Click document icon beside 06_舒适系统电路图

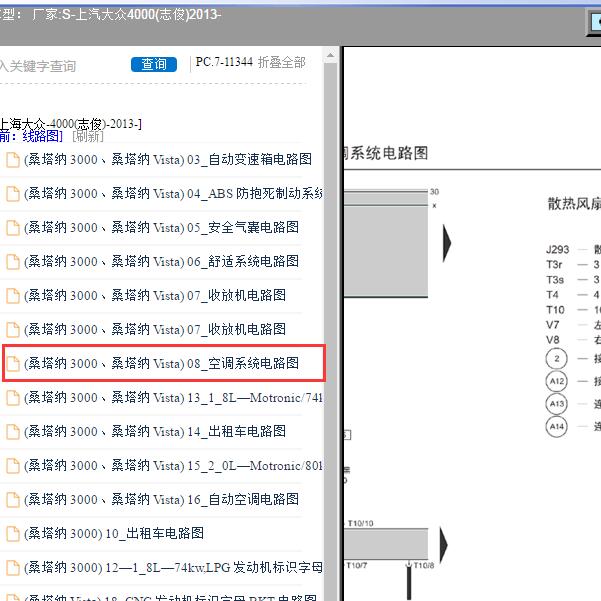(13, 262)
